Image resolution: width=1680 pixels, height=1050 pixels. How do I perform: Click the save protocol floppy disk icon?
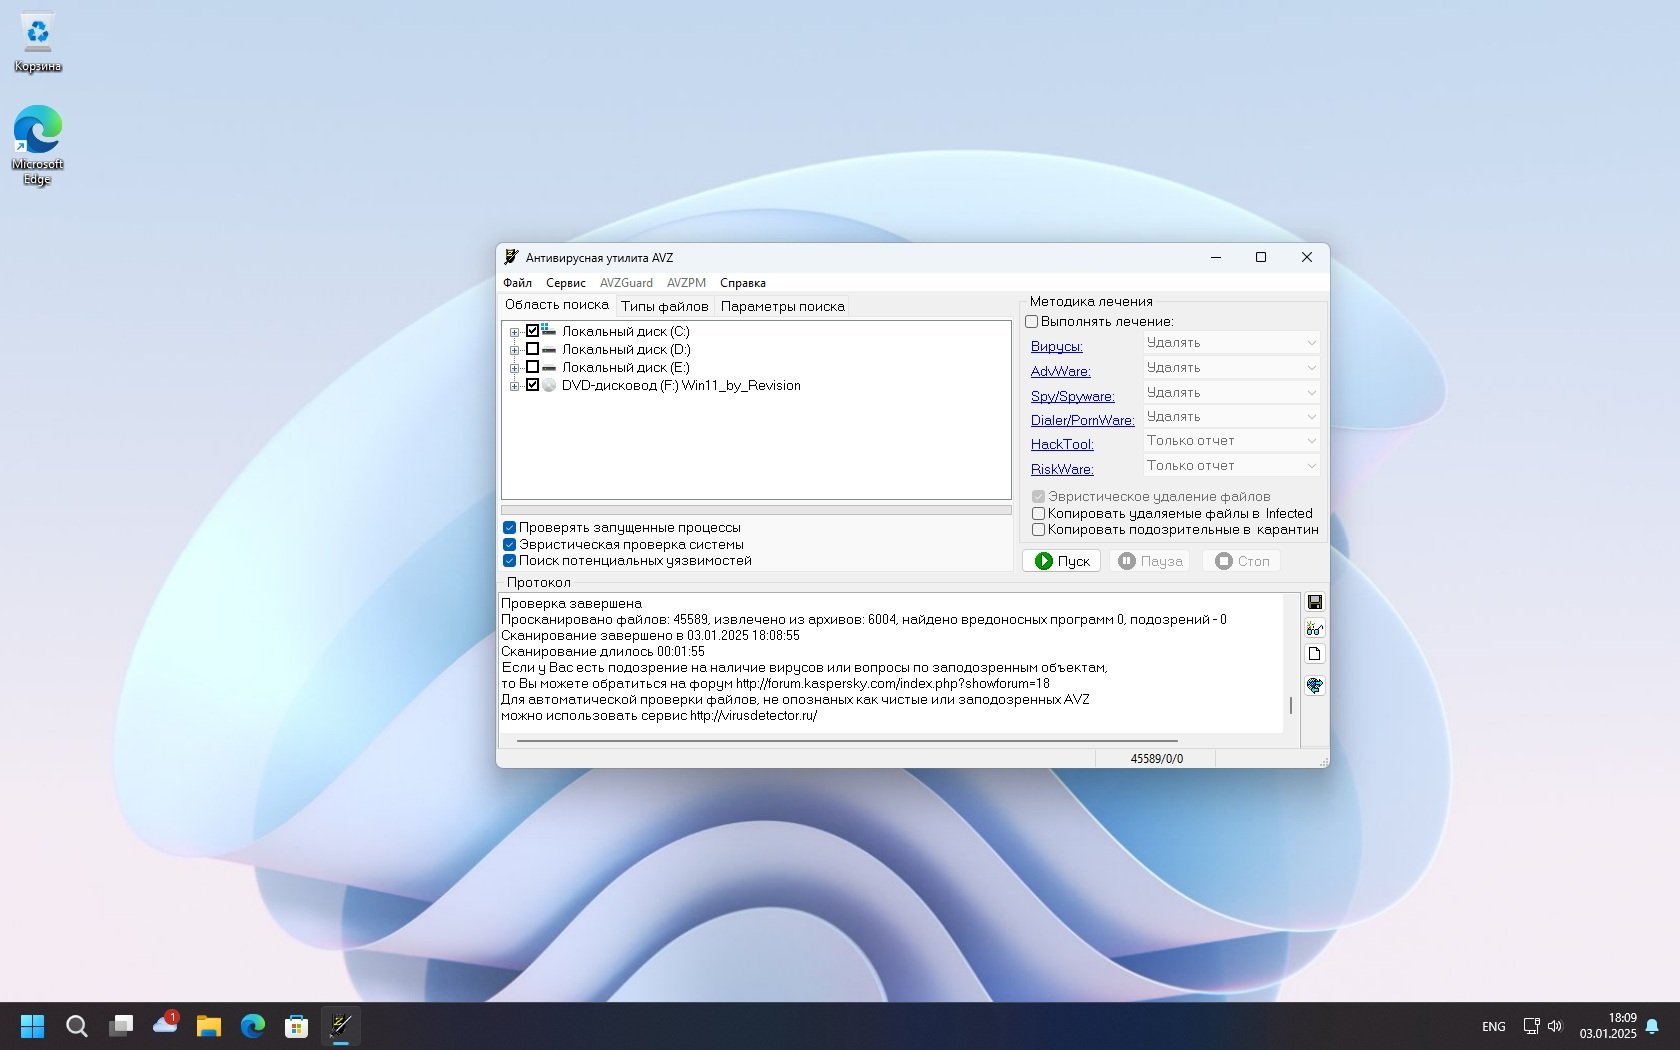(1314, 602)
